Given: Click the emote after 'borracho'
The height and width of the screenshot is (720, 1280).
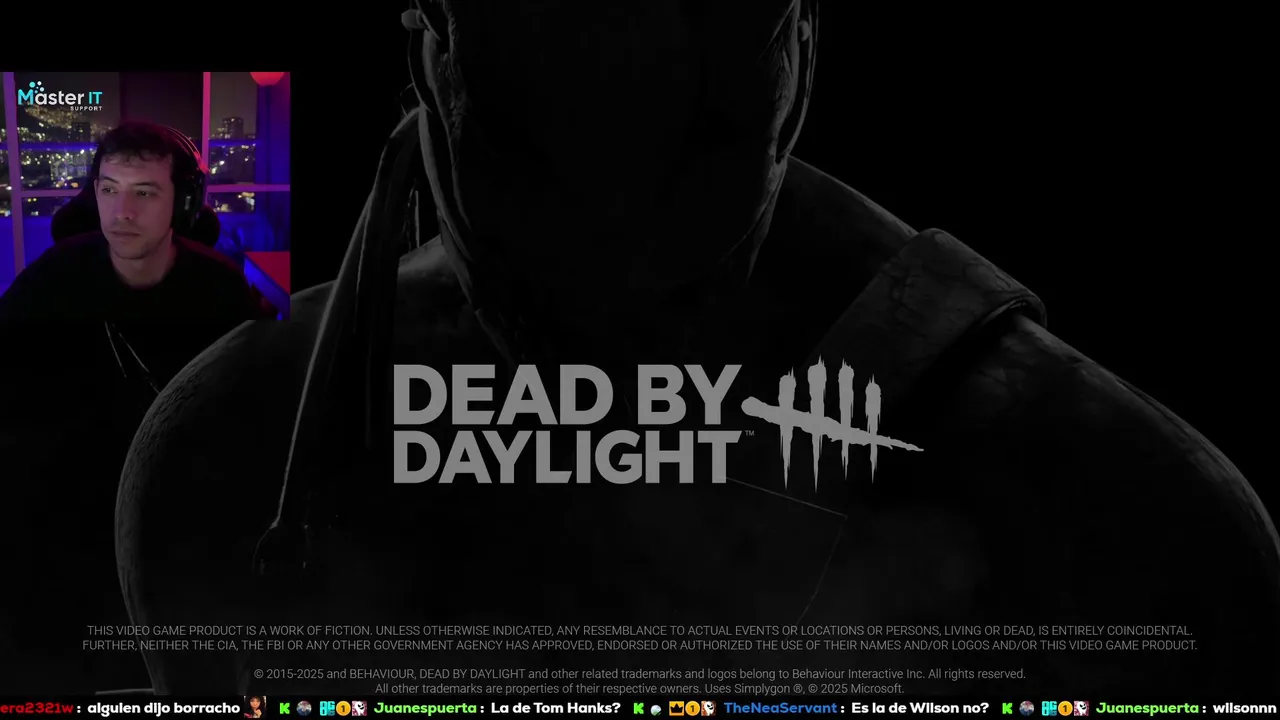Looking at the screenshot, I should (254, 708).
